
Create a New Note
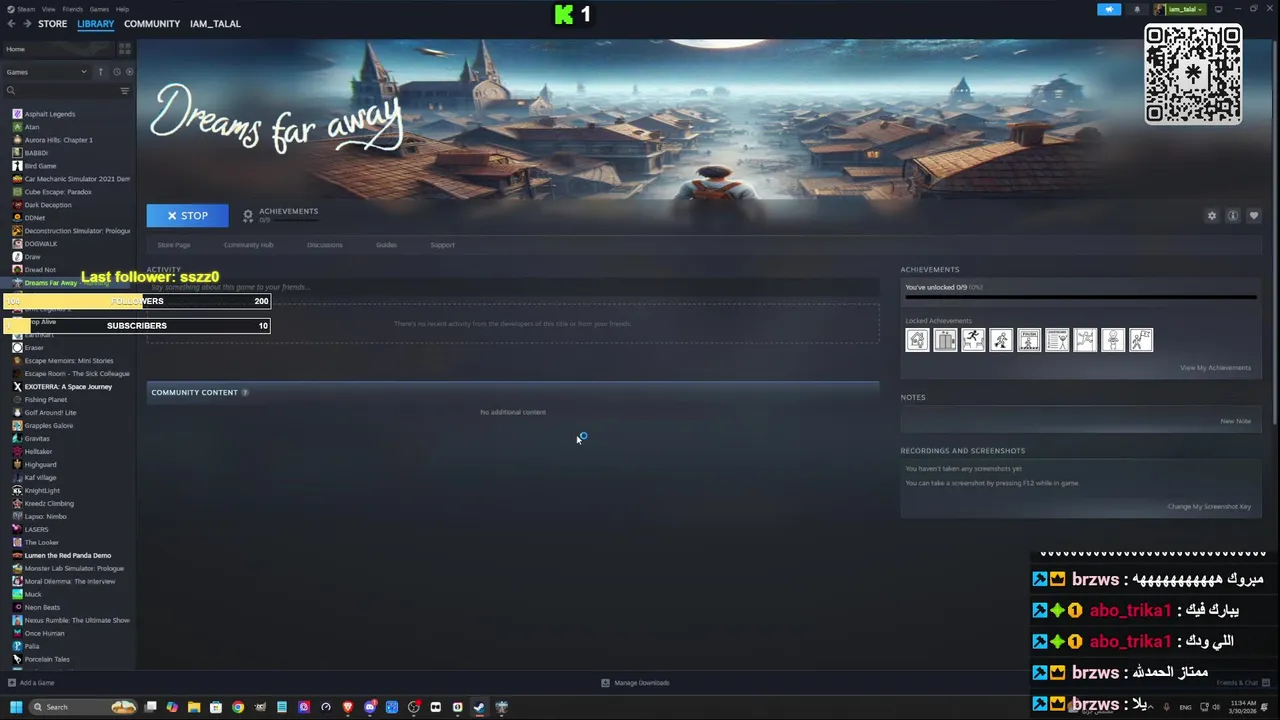tap(1235, 421)
